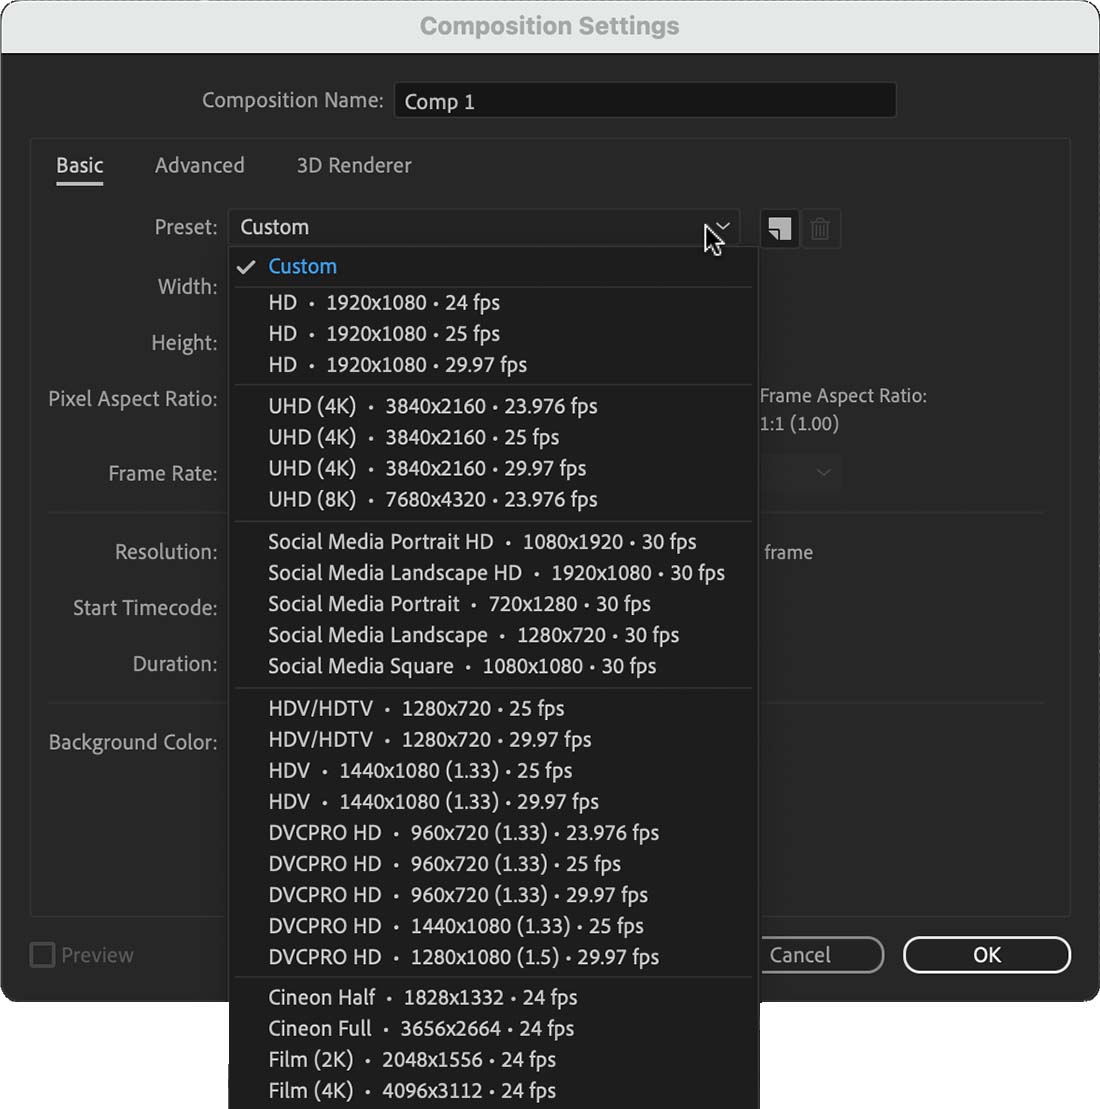Viewport: 1100px width, 1109px height.
Task: Pick Social Media Landscape HD 1920x1080 preset
Action: [493, 573]
